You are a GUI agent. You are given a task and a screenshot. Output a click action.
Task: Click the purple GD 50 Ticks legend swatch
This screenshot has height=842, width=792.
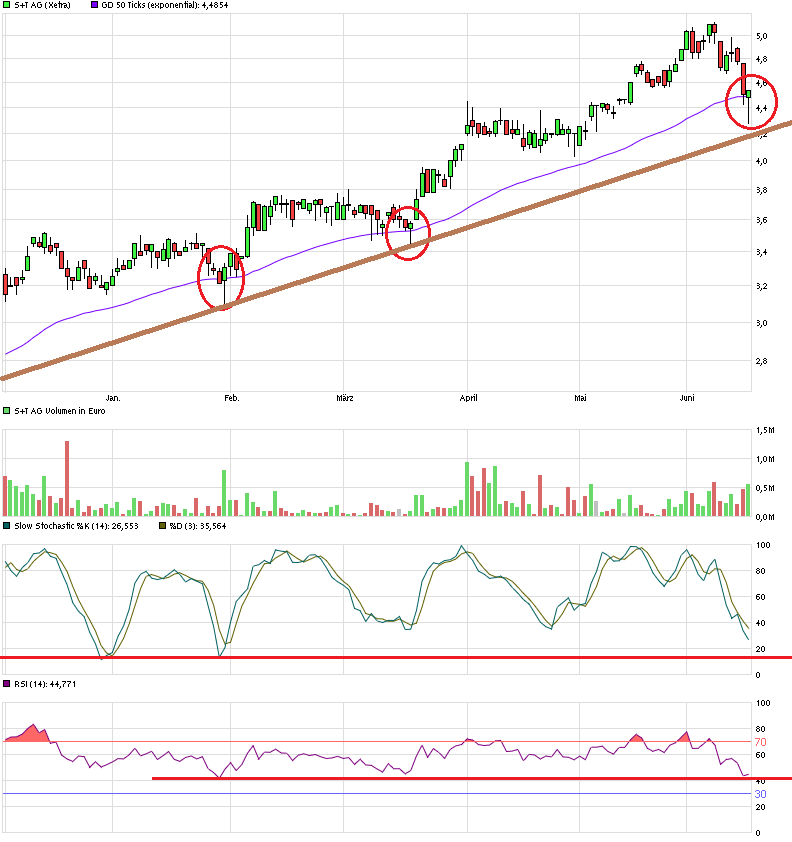pyautogui.click(x=96, y=5)
